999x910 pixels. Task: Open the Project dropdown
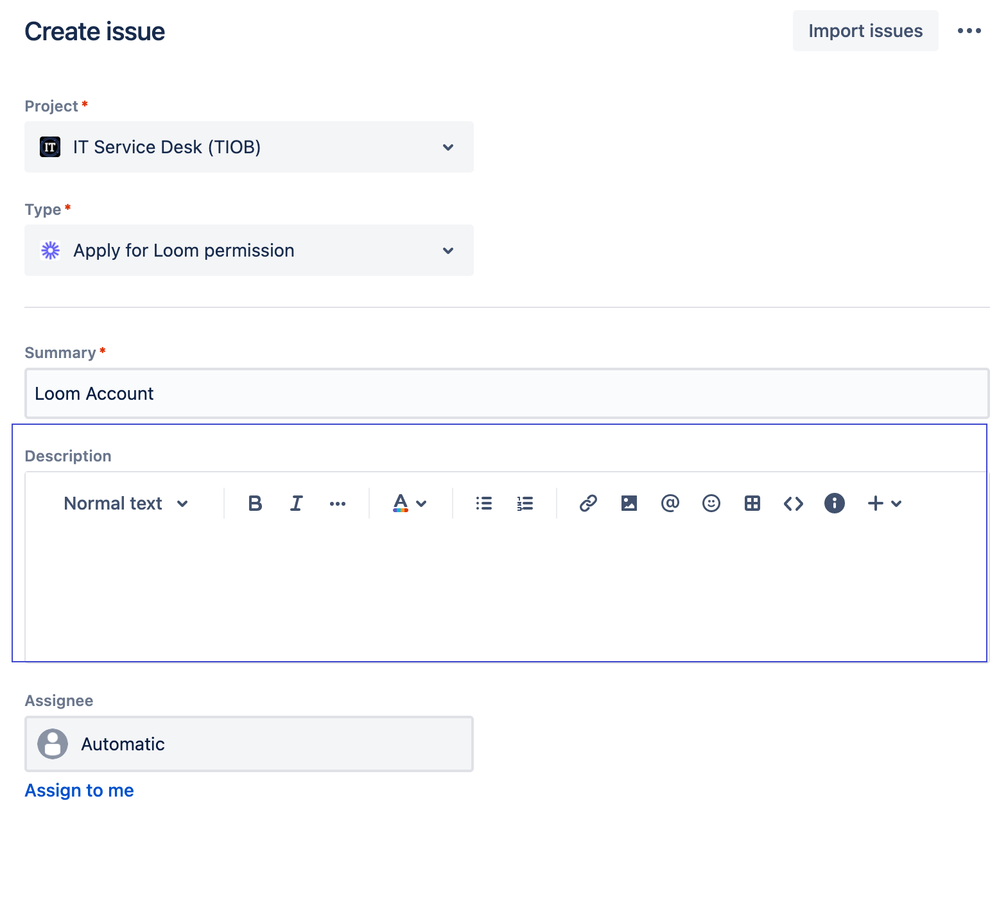click(x=248, y=147)
